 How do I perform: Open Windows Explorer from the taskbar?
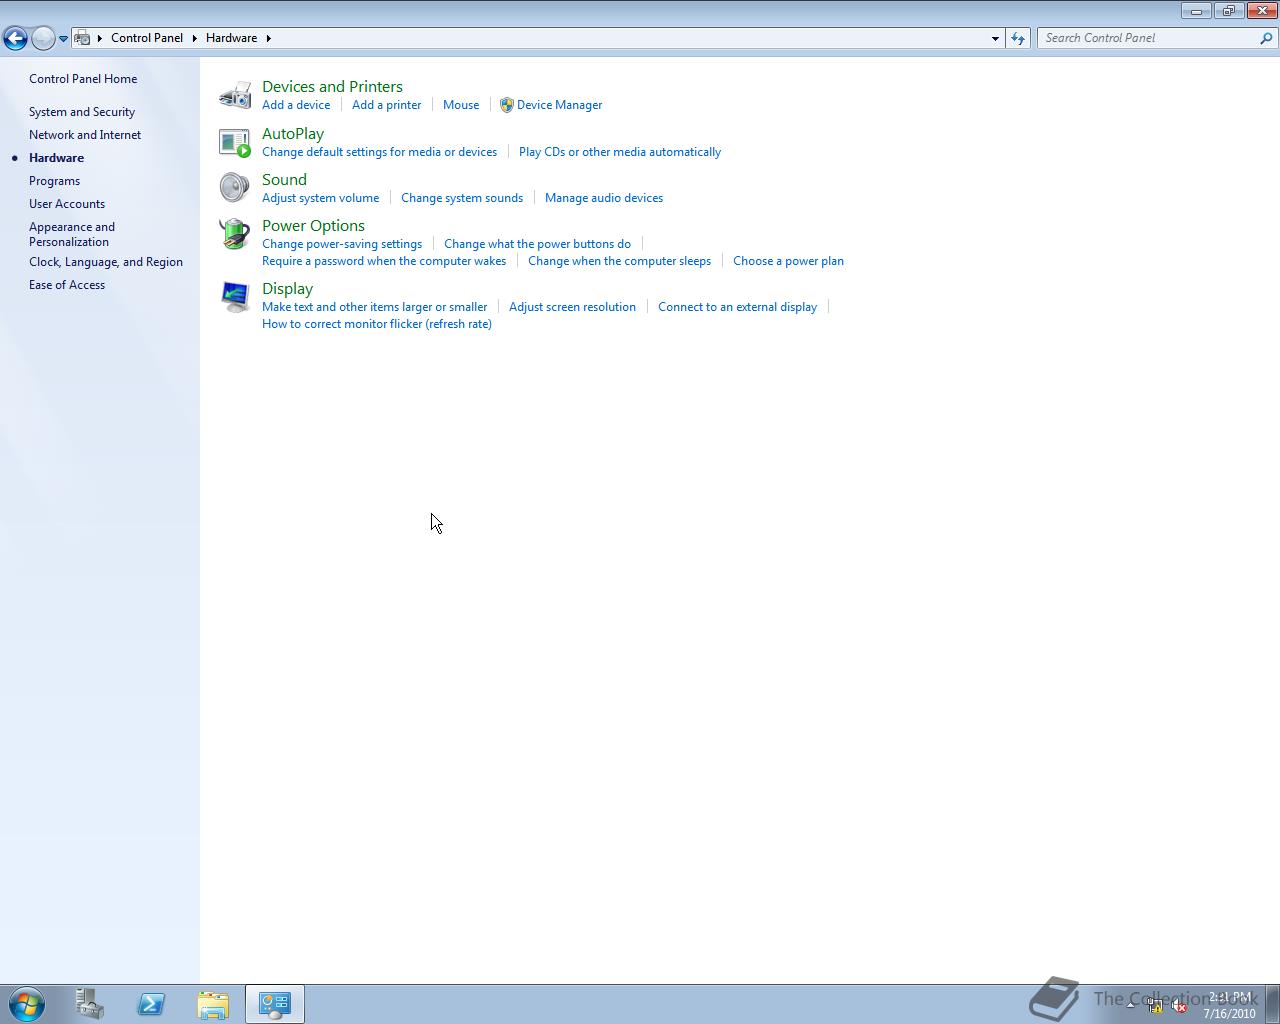tap(213, 1004)
